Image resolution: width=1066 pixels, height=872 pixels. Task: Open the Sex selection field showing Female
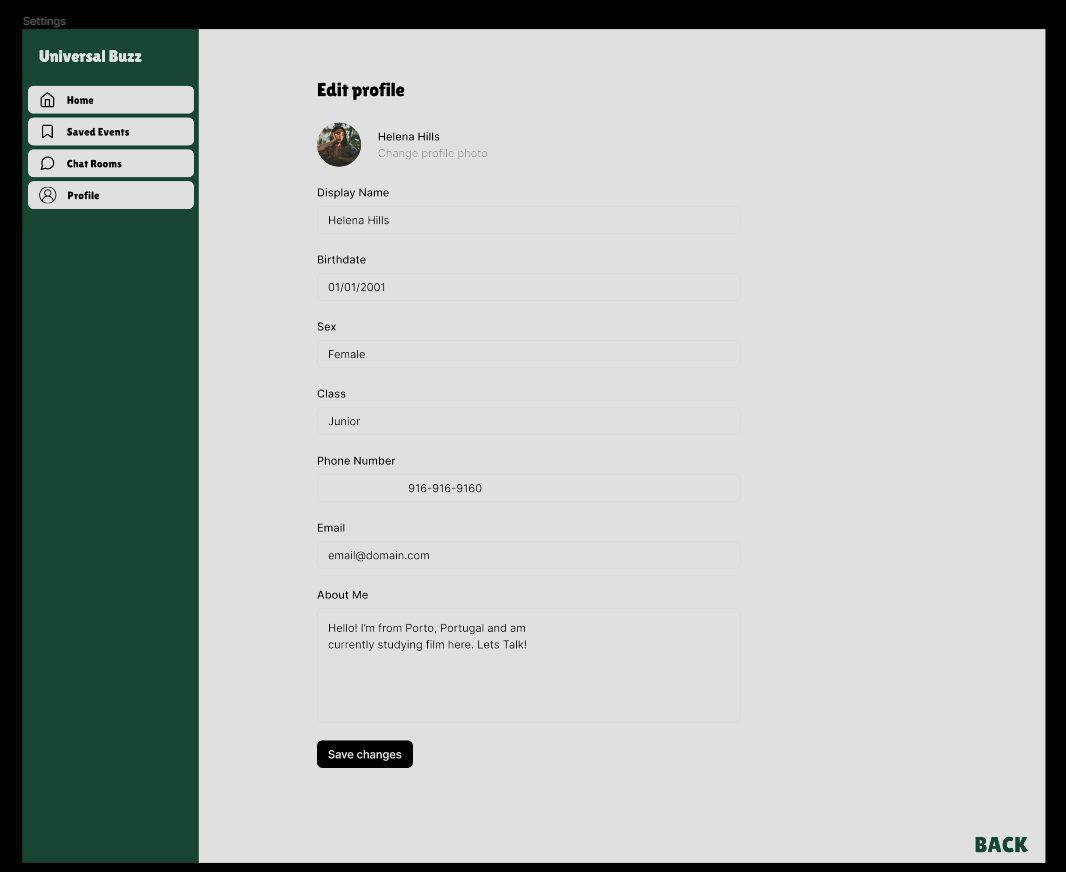pyautogui.click(x=528, y=354)
